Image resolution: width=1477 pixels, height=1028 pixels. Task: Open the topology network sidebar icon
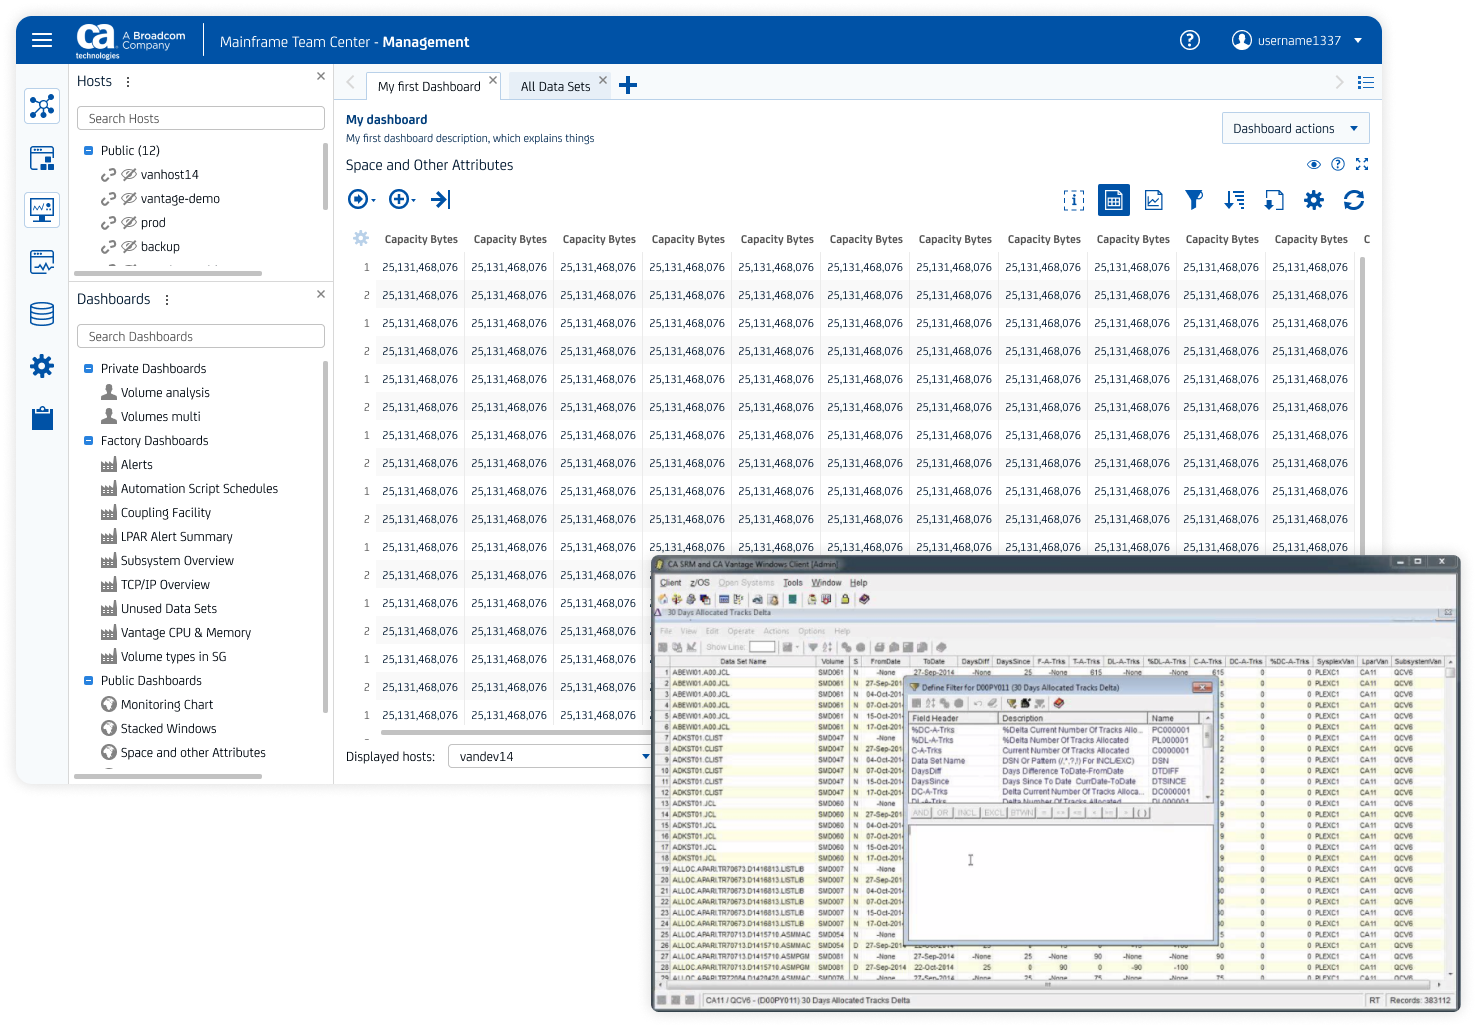click(42, 106)
